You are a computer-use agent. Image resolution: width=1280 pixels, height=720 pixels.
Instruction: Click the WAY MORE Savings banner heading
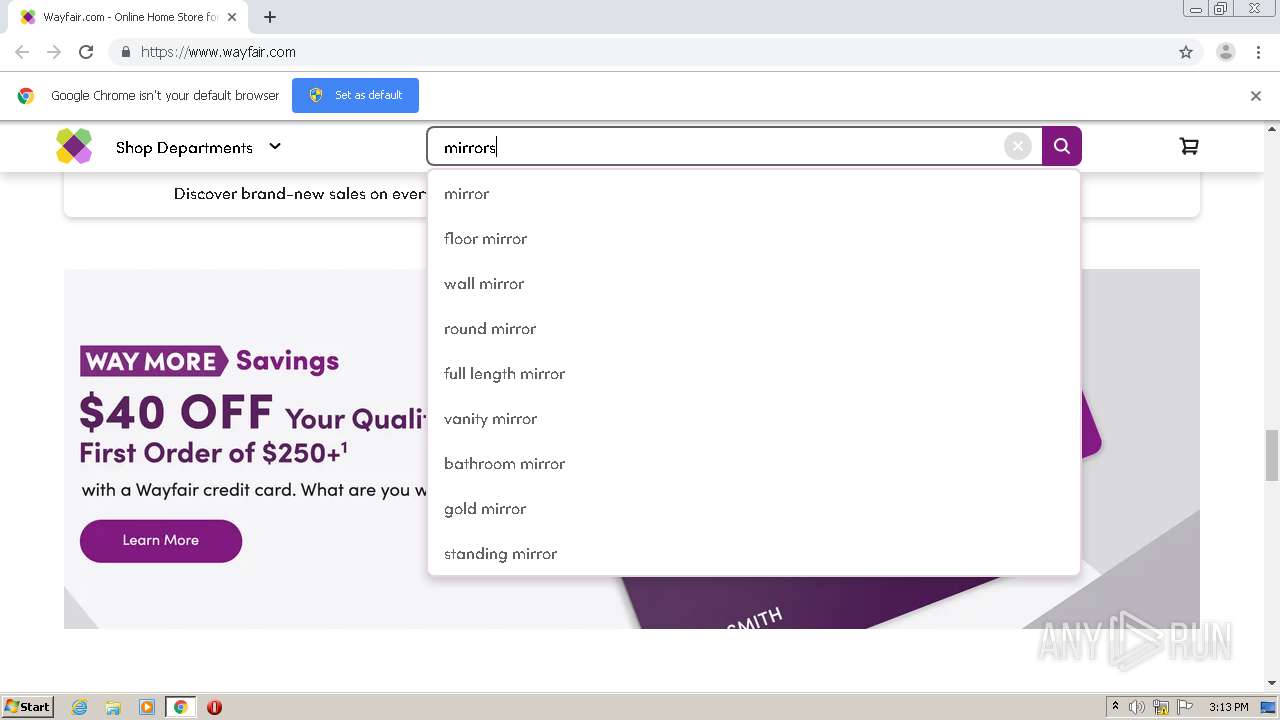pos(210,361)
